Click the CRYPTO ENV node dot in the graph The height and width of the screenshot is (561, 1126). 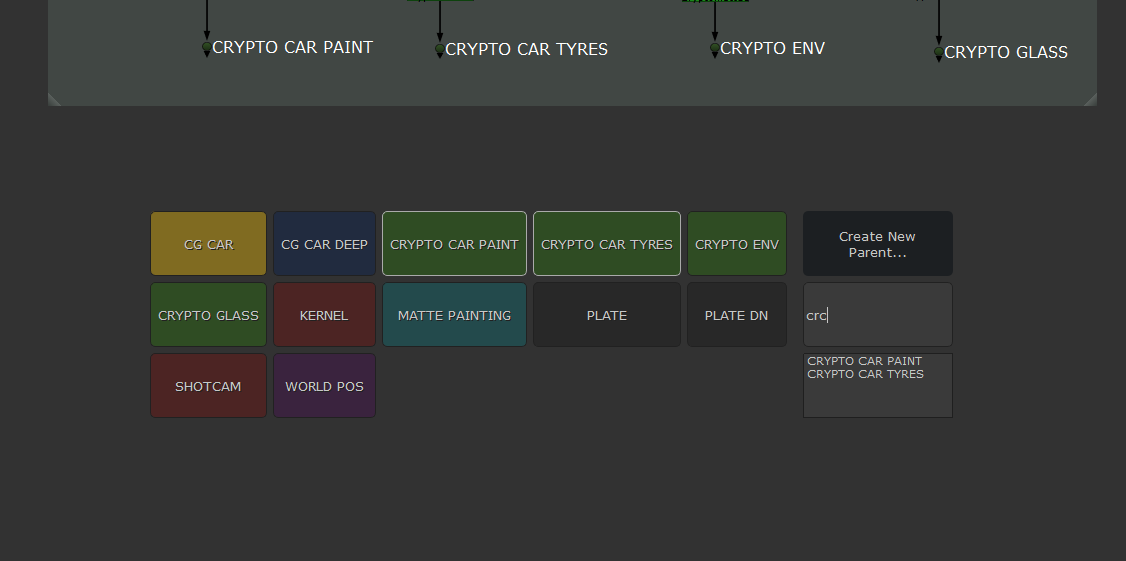point(714,48)
